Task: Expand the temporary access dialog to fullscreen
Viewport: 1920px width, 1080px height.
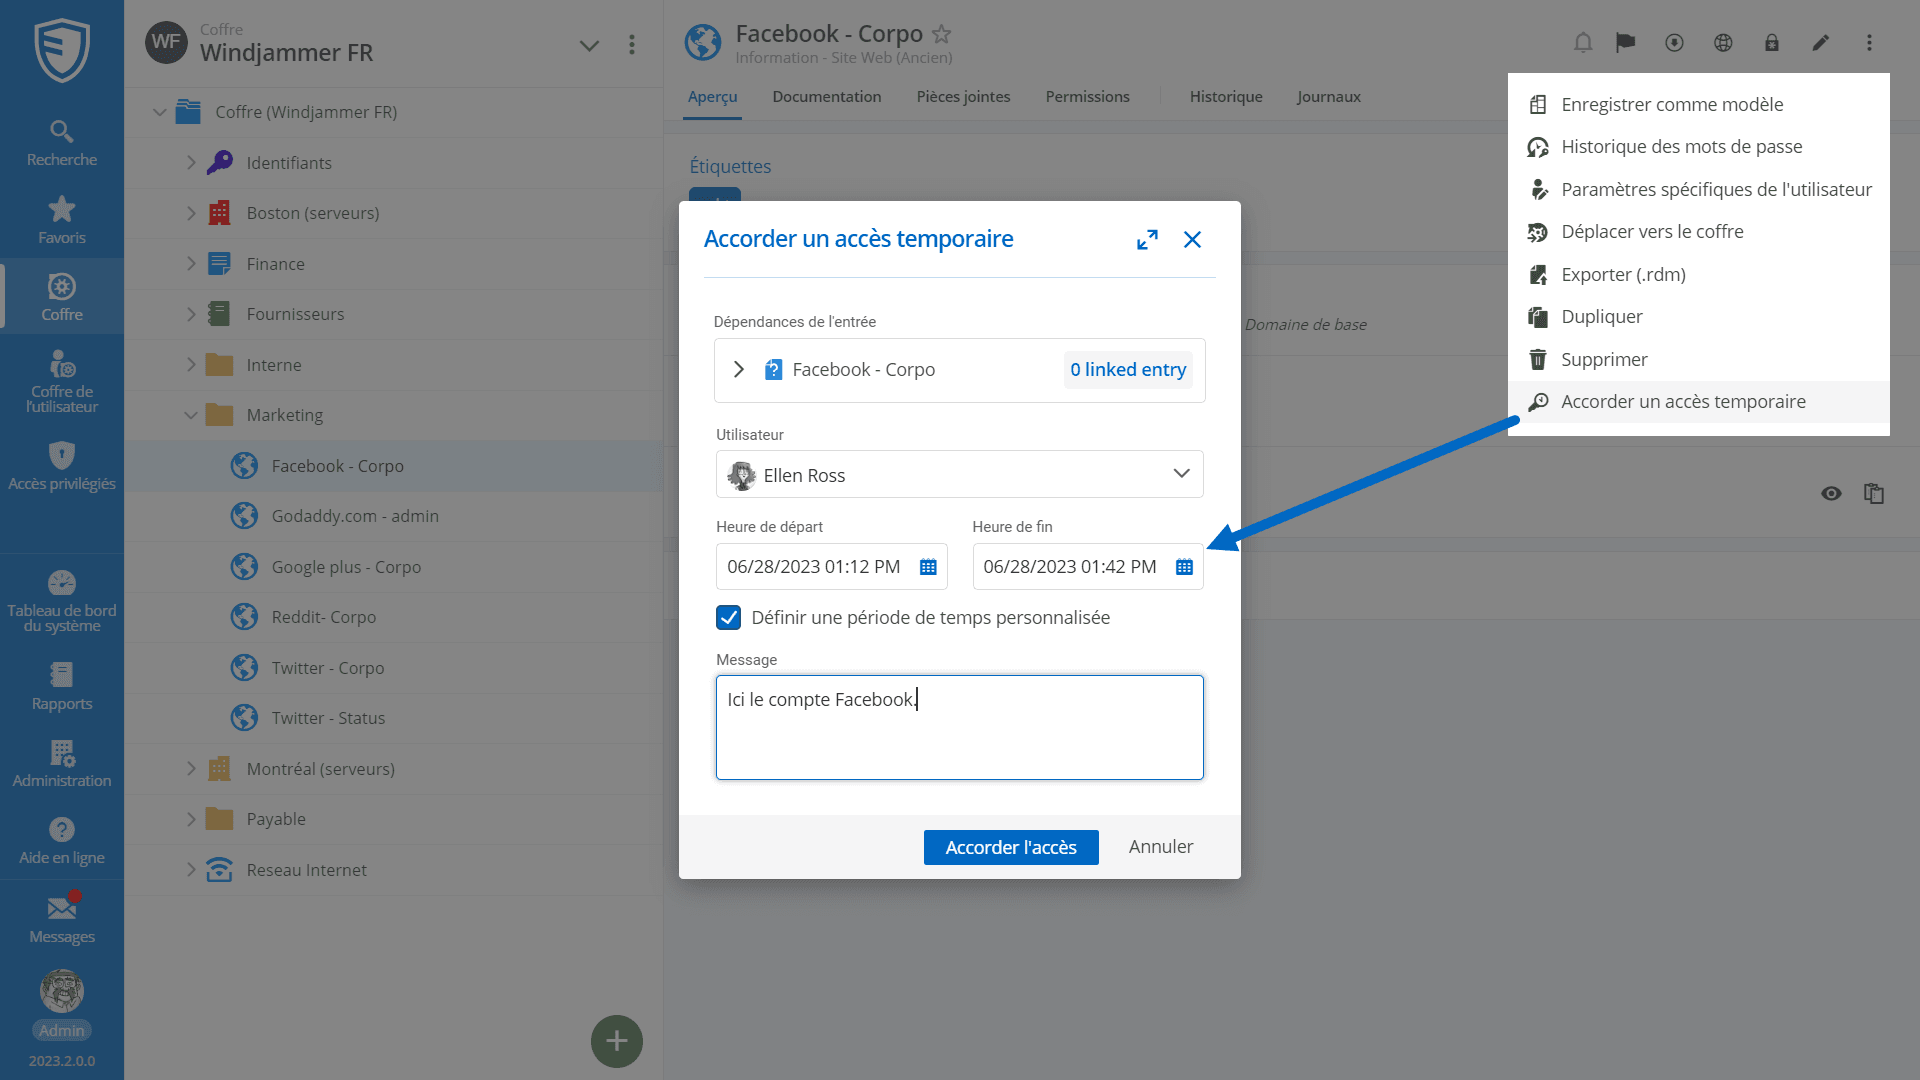Action: click(1147, 240)
